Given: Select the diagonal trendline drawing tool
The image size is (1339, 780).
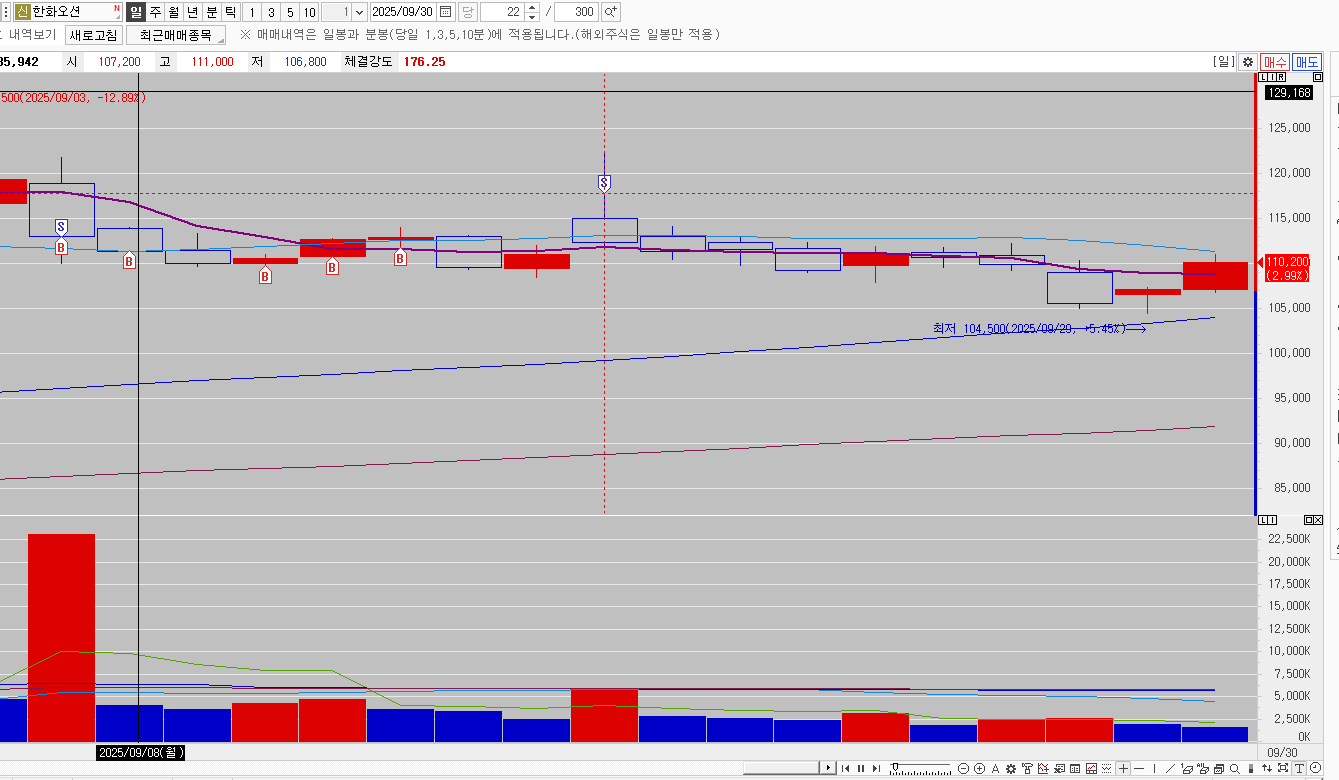Looking at the screenshot, I should click(x=1171, y=768).
